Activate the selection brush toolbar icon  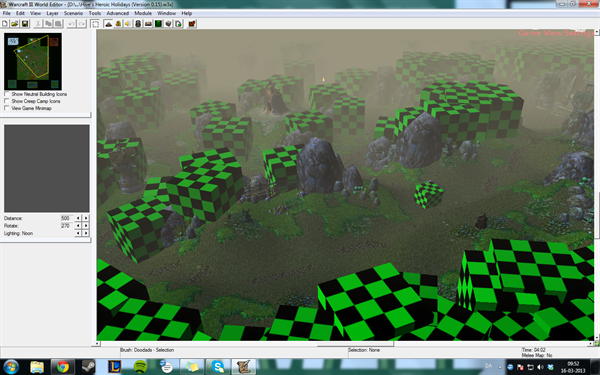(x=95, y=24)
